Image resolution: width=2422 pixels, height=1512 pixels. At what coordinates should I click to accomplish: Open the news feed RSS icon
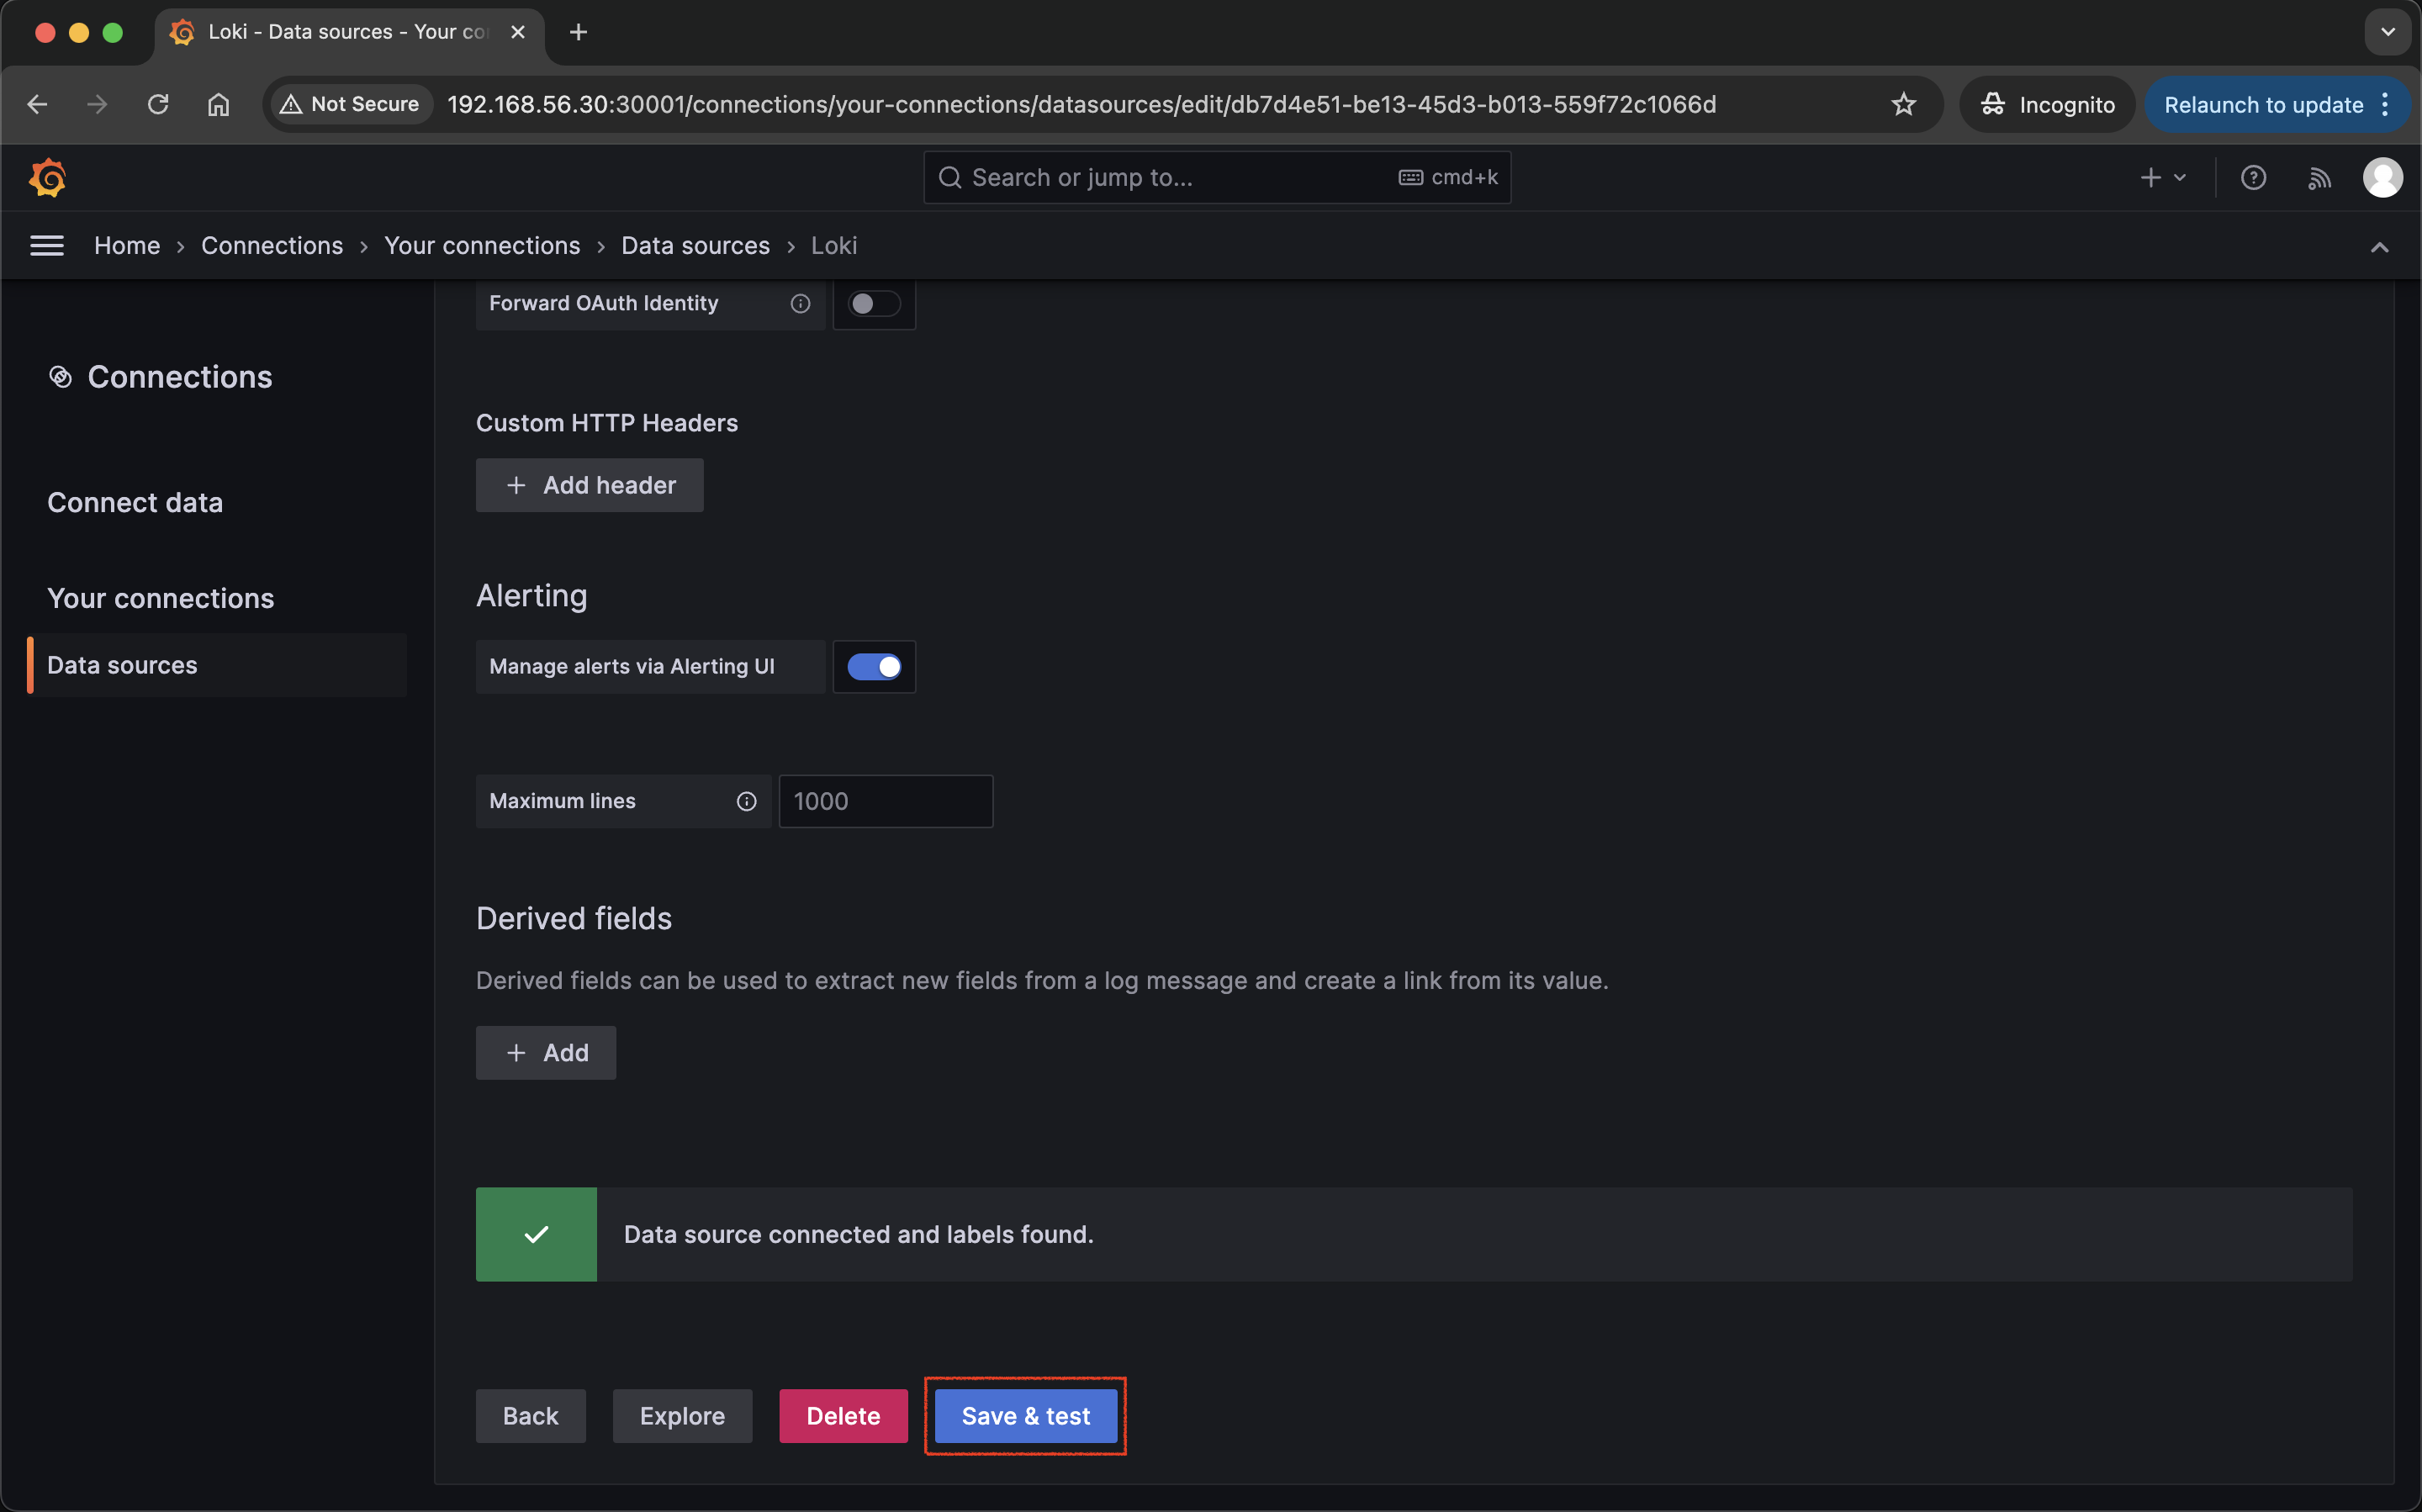coord(2318,178)
